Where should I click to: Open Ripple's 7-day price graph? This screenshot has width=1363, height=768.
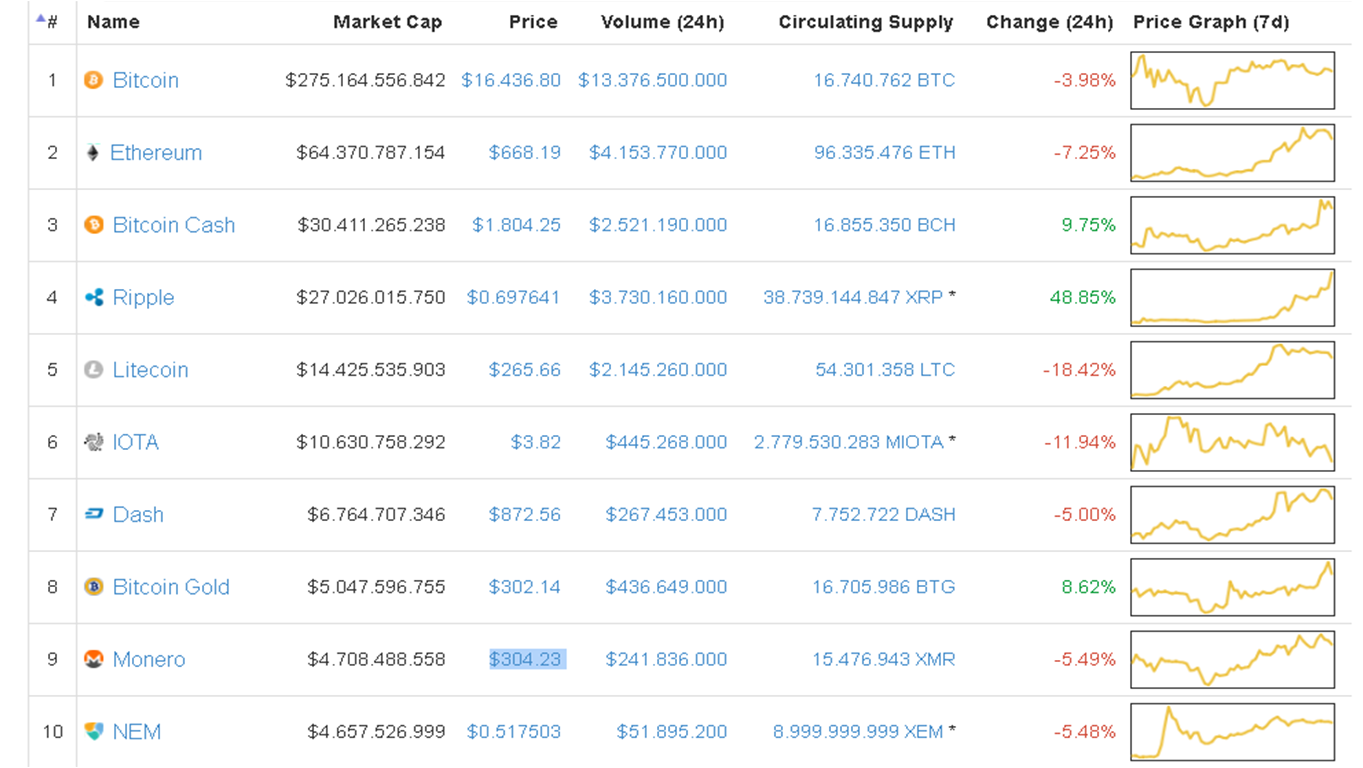[x=1233, y=297]
